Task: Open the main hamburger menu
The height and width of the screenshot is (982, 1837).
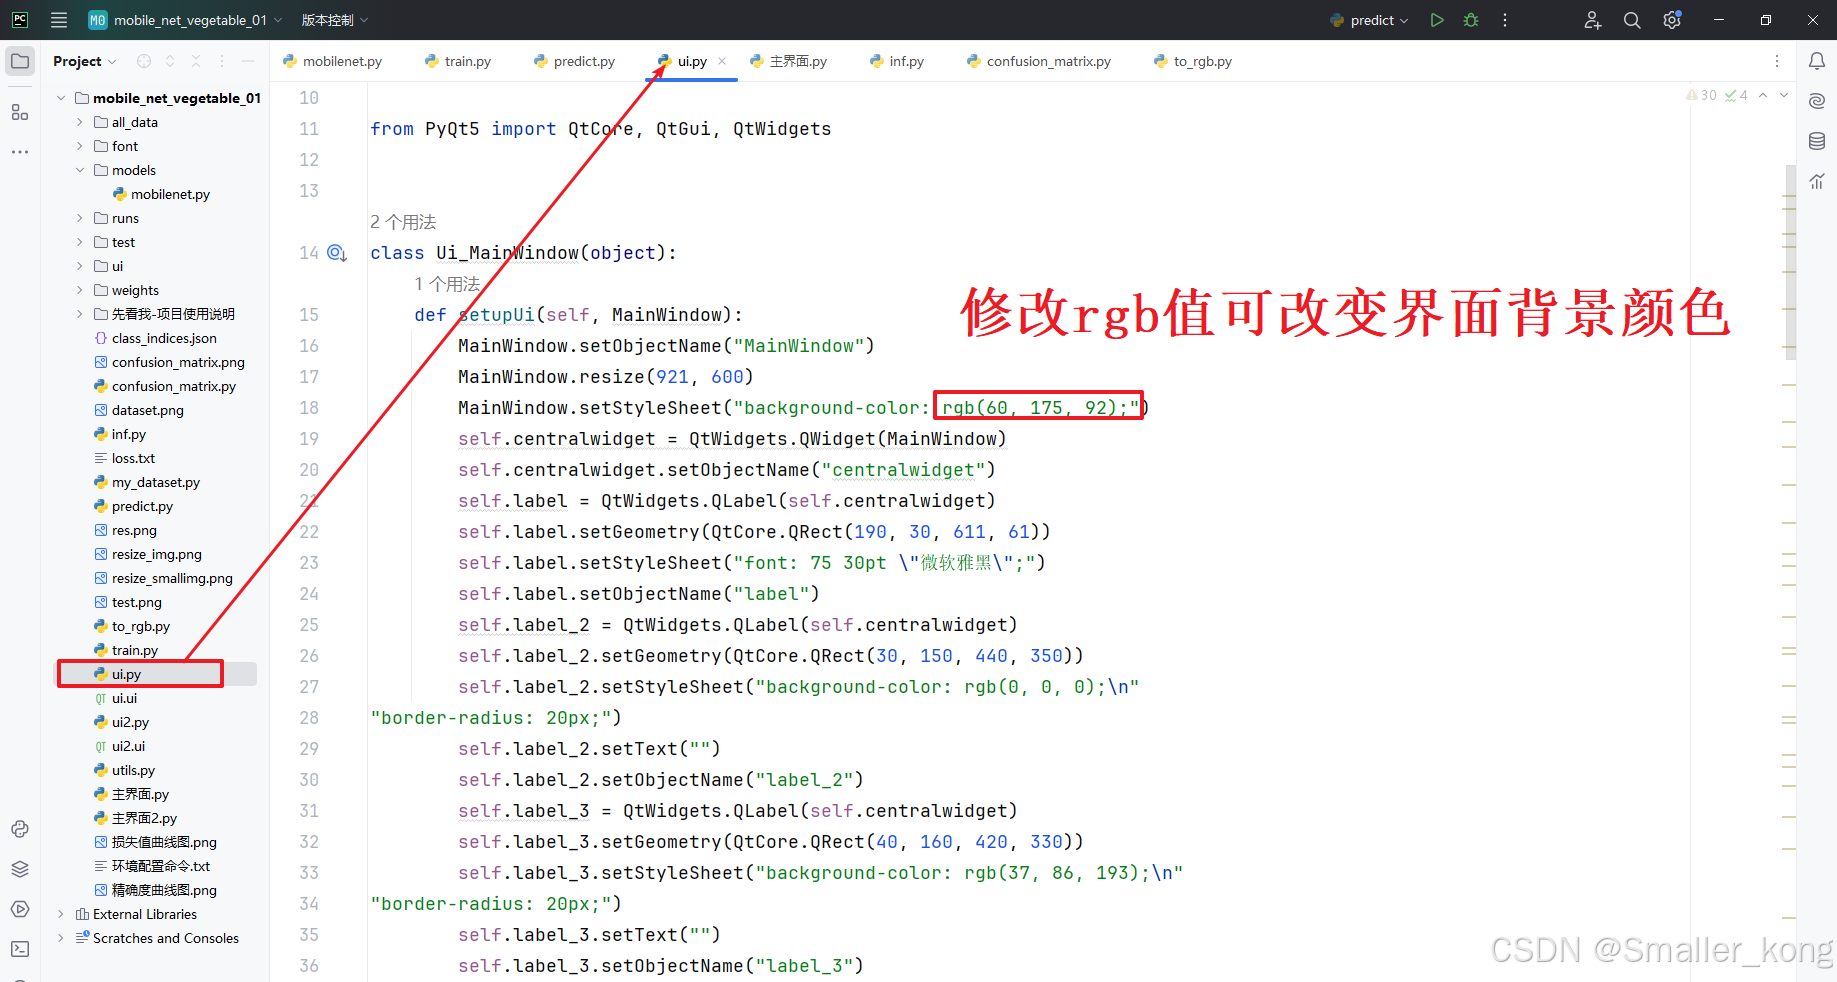Action: (x=59, y=20)
